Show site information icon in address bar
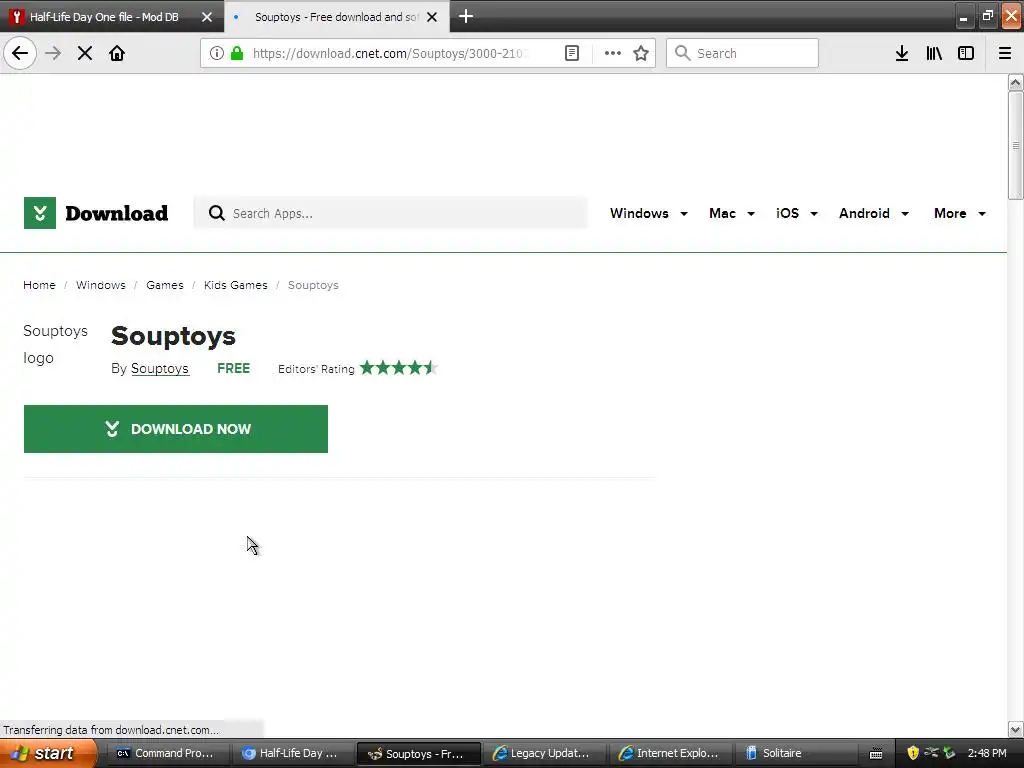 pyautogui.click(x=217, y=53)
